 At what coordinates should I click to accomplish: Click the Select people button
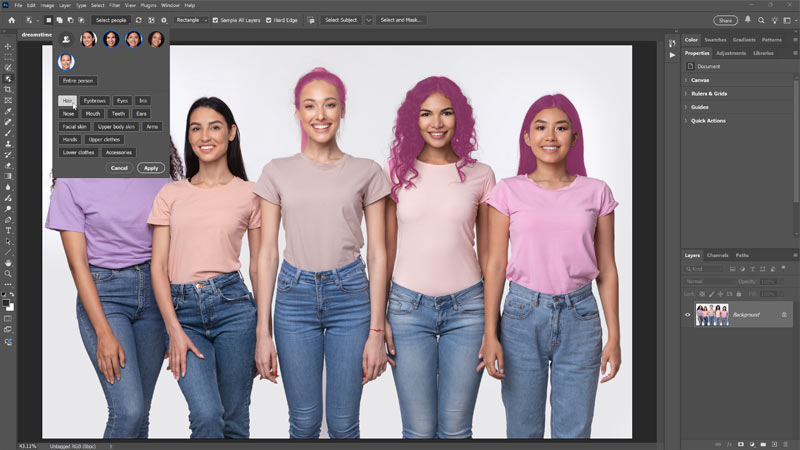111,20
